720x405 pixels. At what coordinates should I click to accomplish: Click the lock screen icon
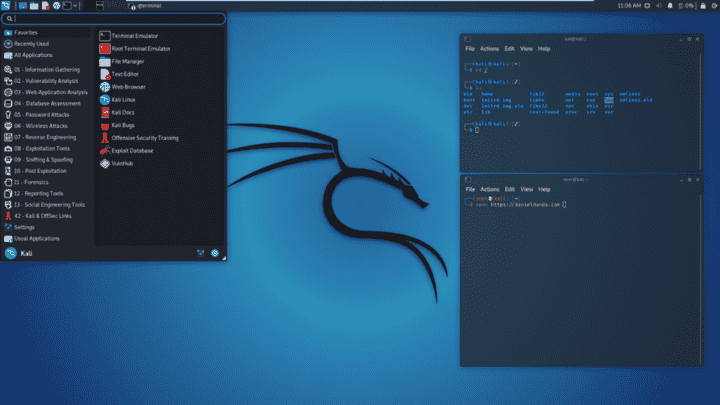click(x=703, y=6)
